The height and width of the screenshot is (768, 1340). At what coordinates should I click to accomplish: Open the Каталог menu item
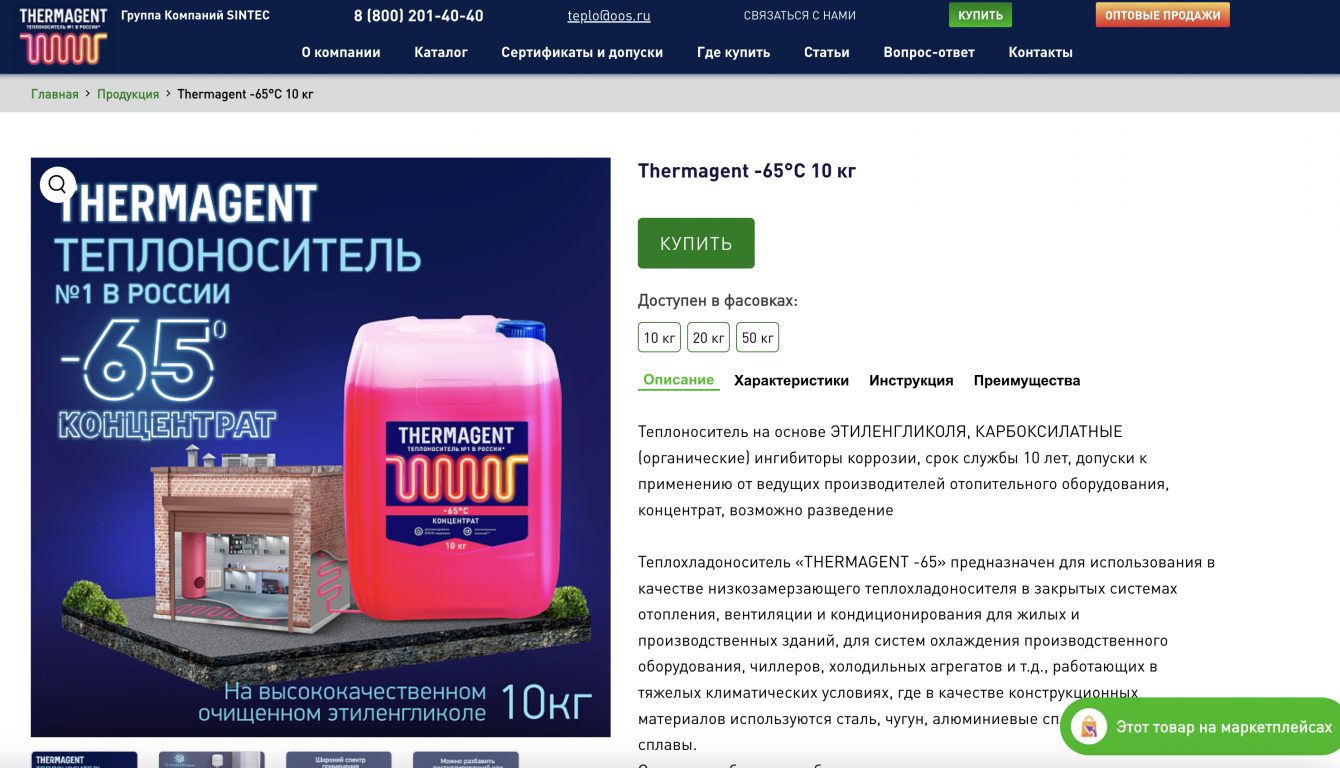tap(441, 52)
